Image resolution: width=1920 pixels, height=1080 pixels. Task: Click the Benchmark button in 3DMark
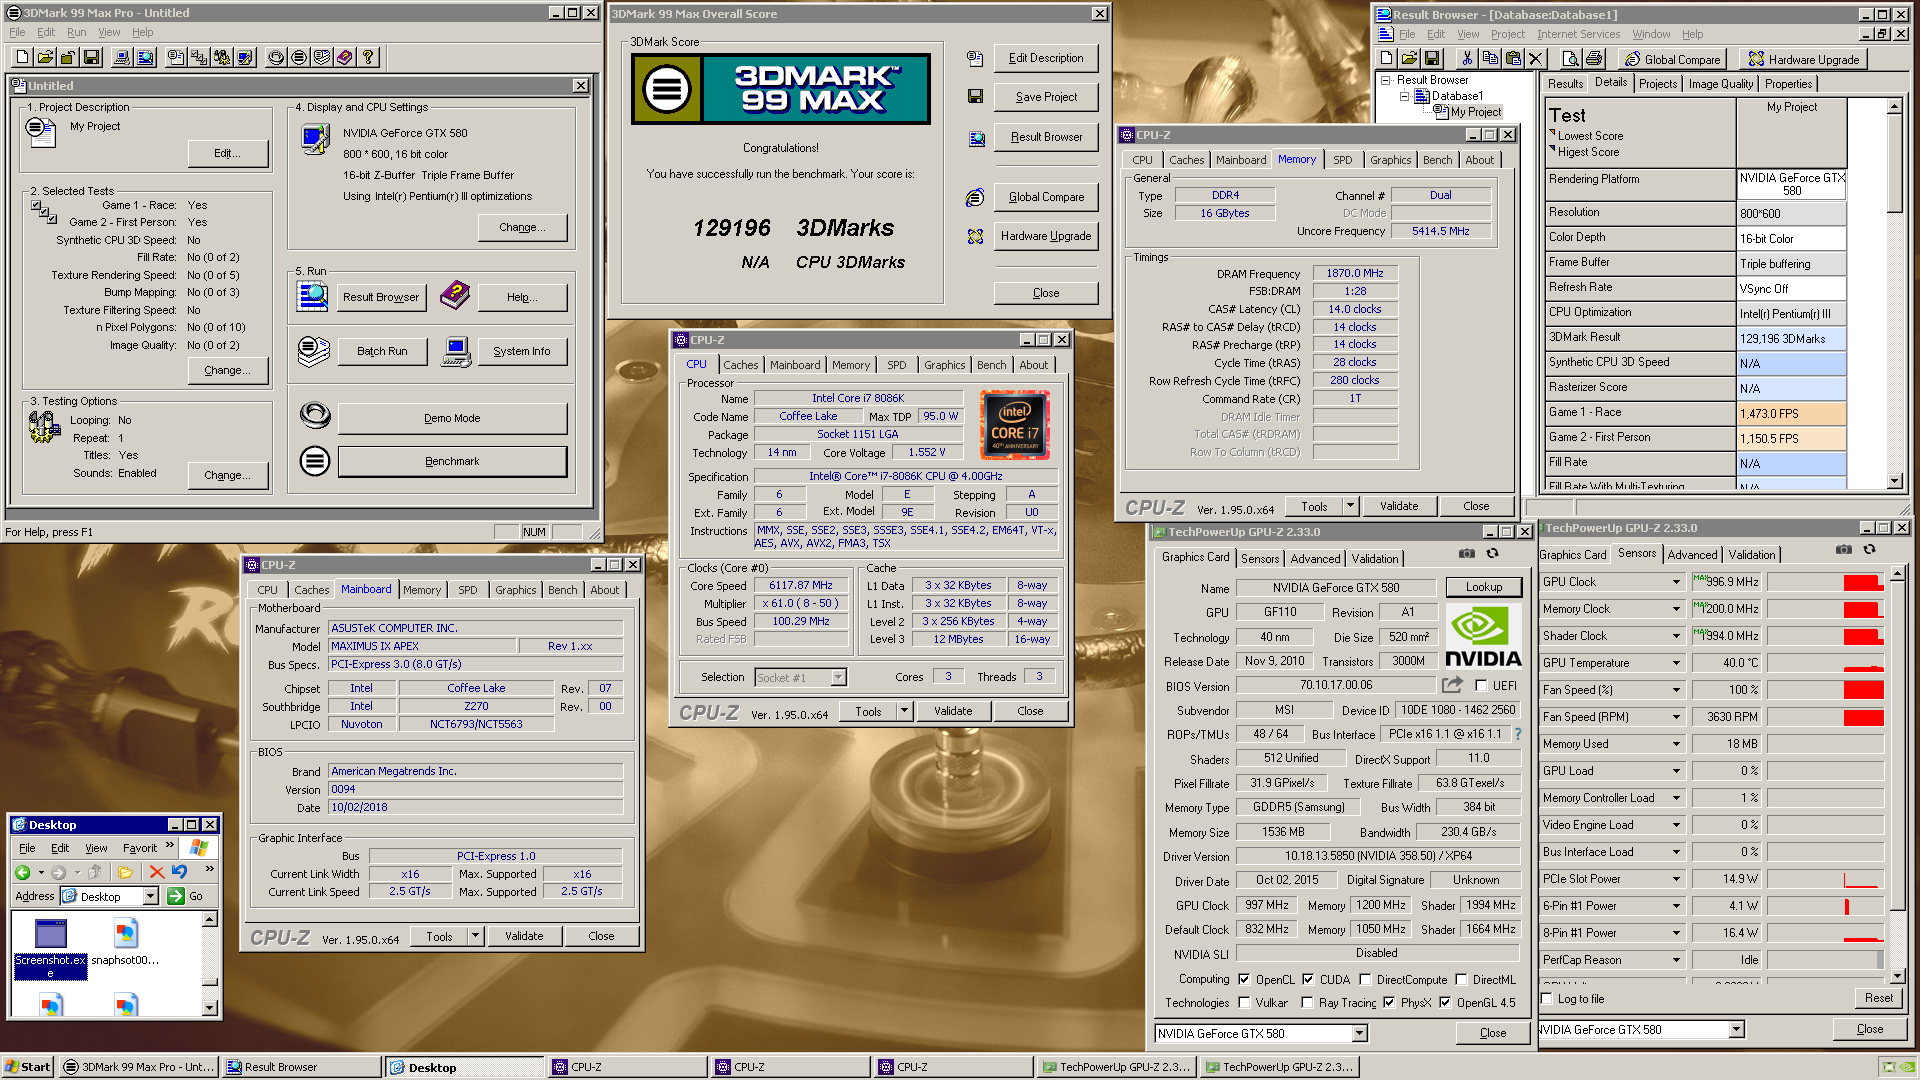(452, 462)
